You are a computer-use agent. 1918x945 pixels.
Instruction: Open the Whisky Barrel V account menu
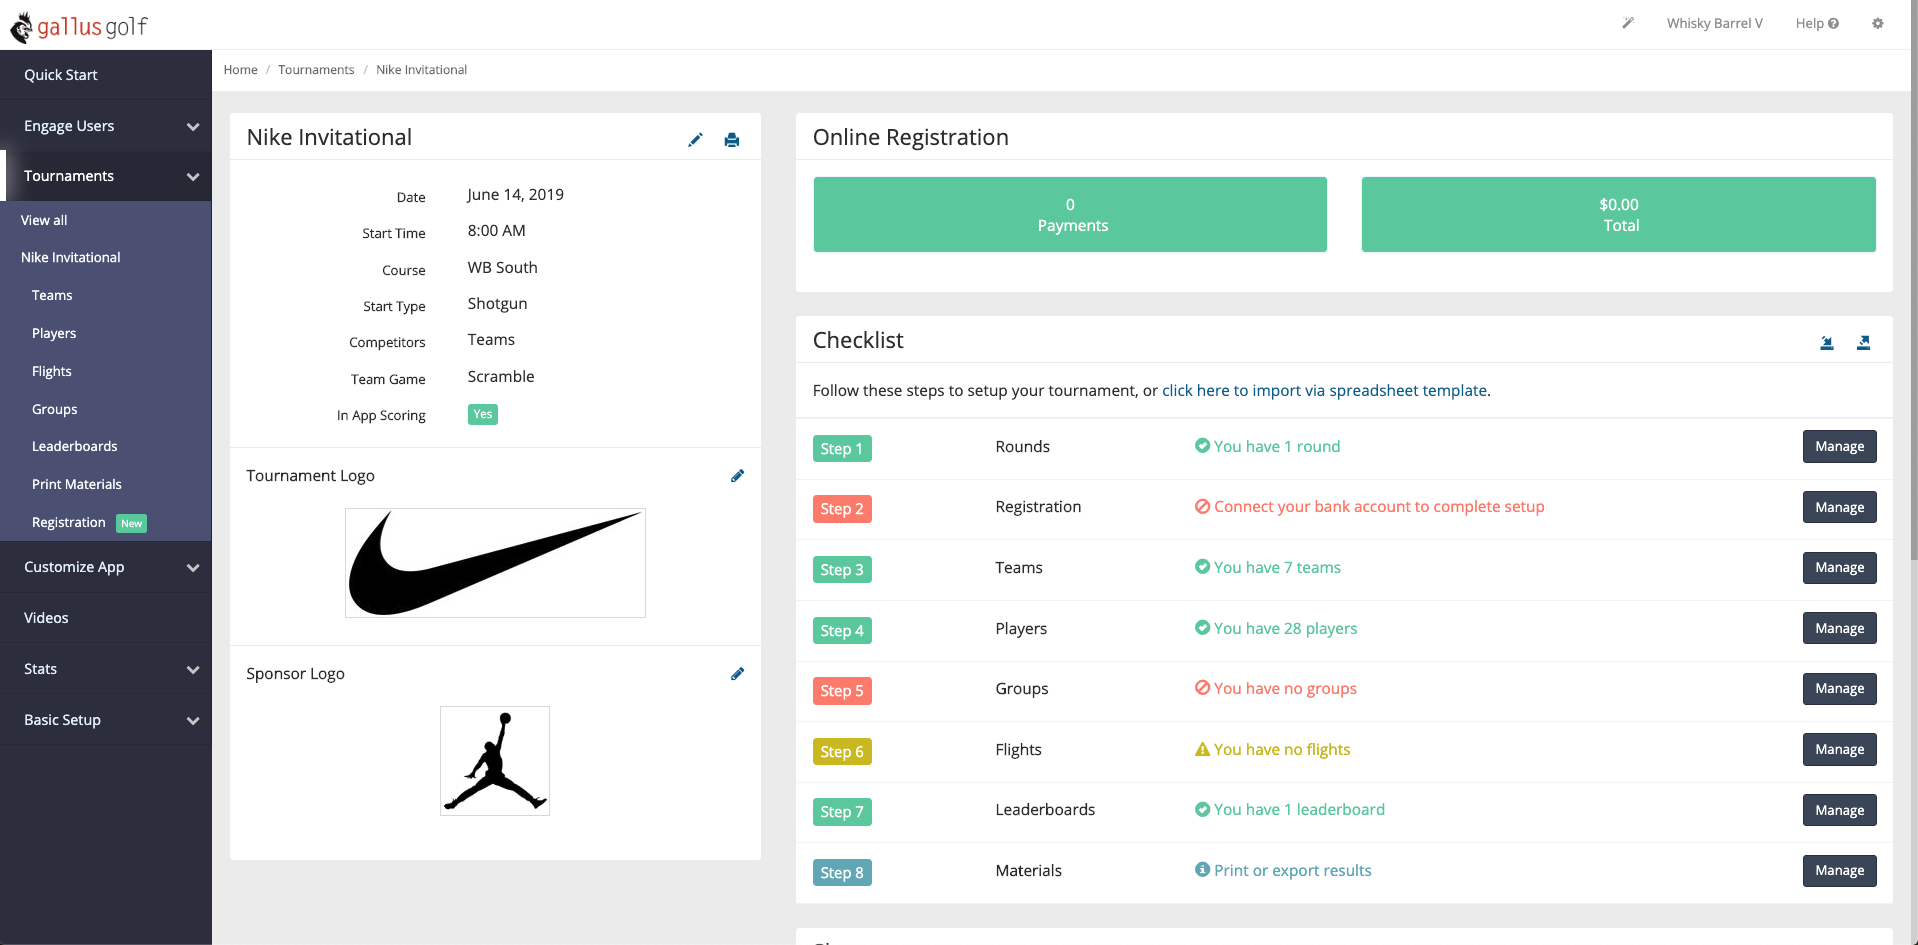pyautogui.click(x=1714, y=23)
